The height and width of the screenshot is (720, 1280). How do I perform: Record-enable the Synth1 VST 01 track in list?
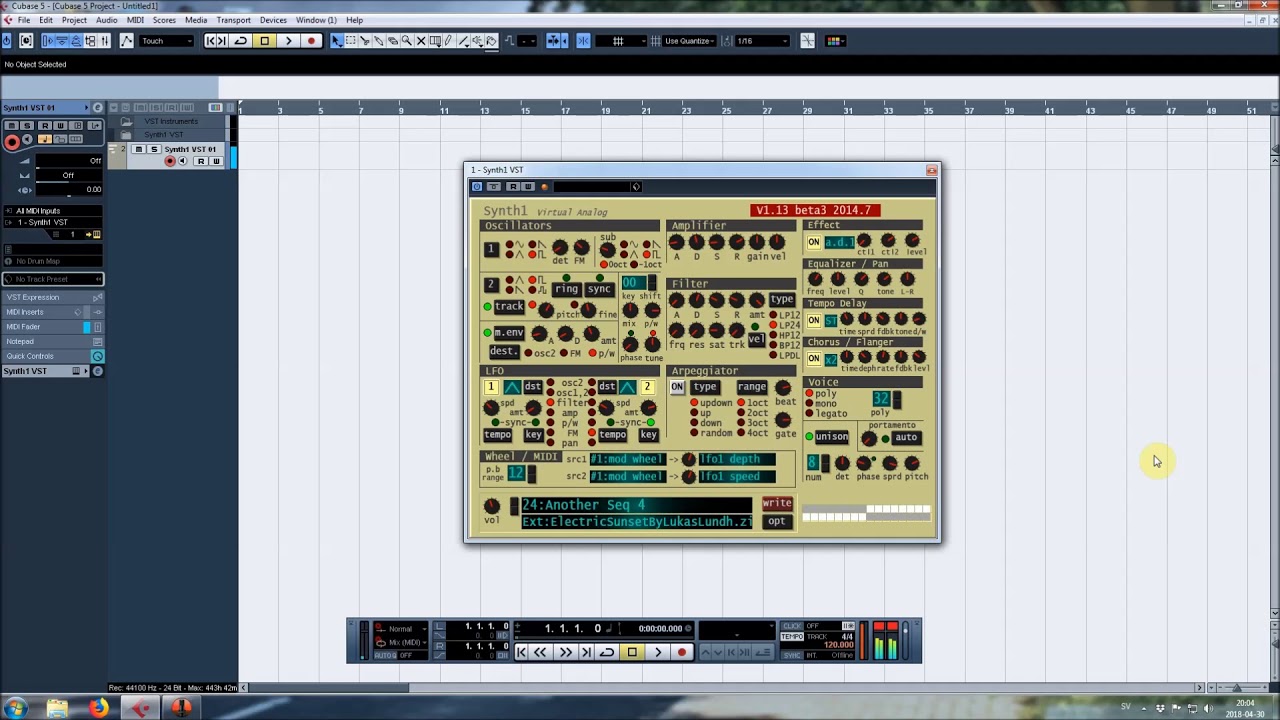click(170, 161)
